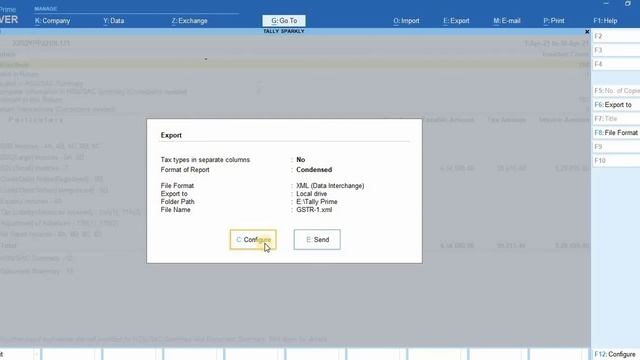Click the G: Go To button

tap(284, 21)
